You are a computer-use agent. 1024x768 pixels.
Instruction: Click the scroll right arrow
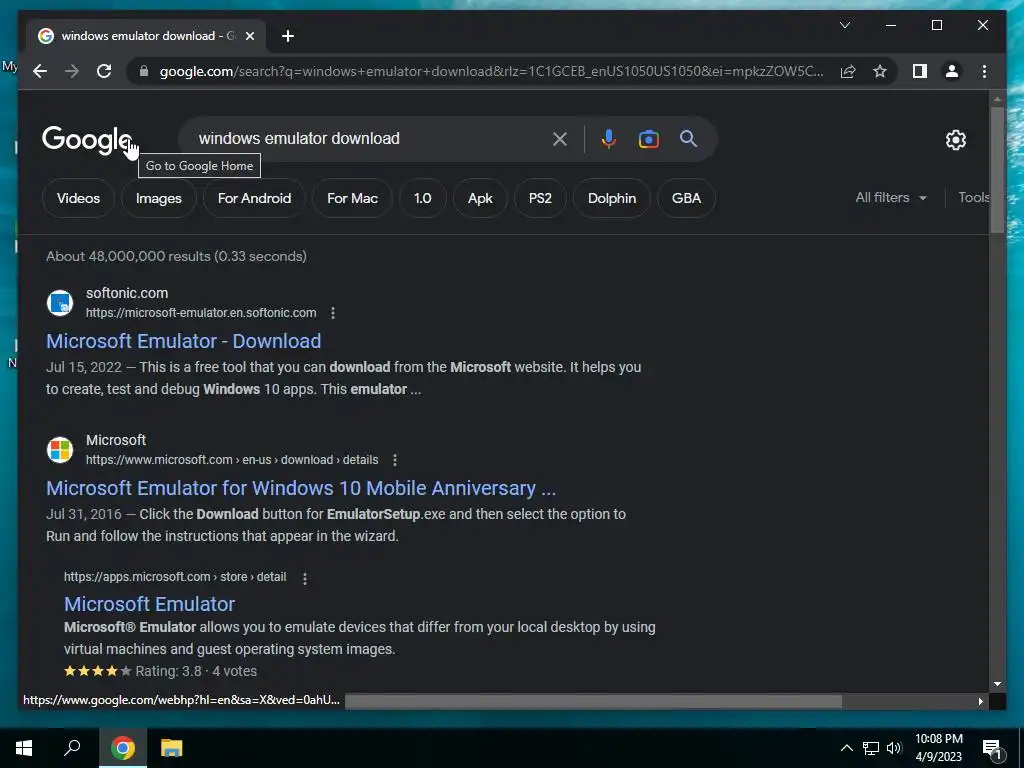[x=980, y=701]
